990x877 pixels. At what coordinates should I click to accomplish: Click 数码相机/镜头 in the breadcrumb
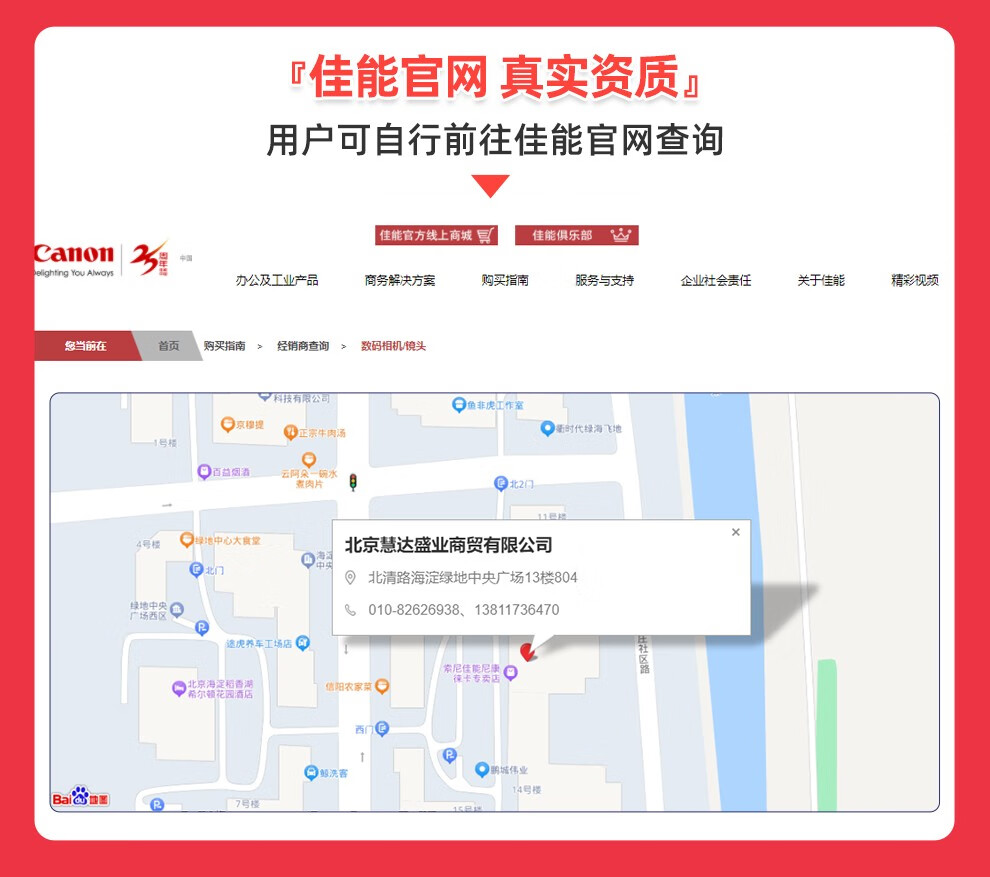point(393,346)
